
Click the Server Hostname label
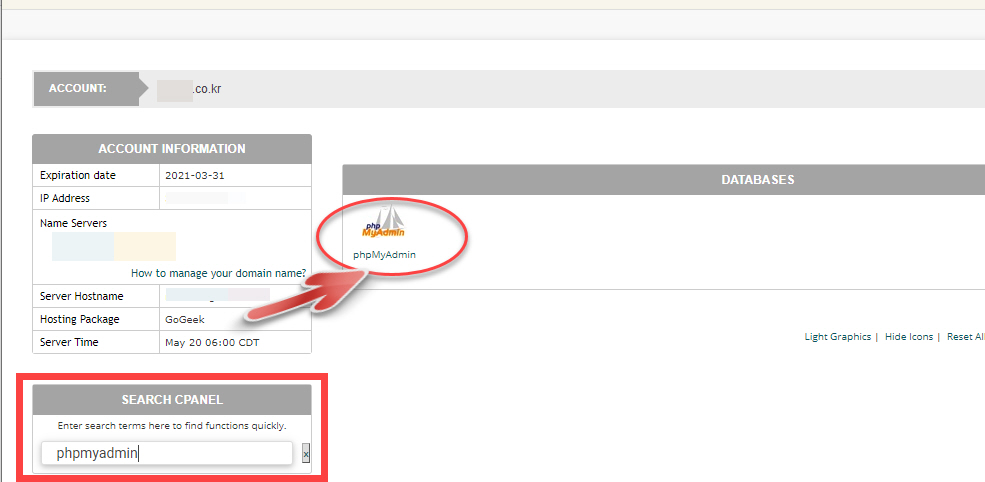[x=82, y=296]
